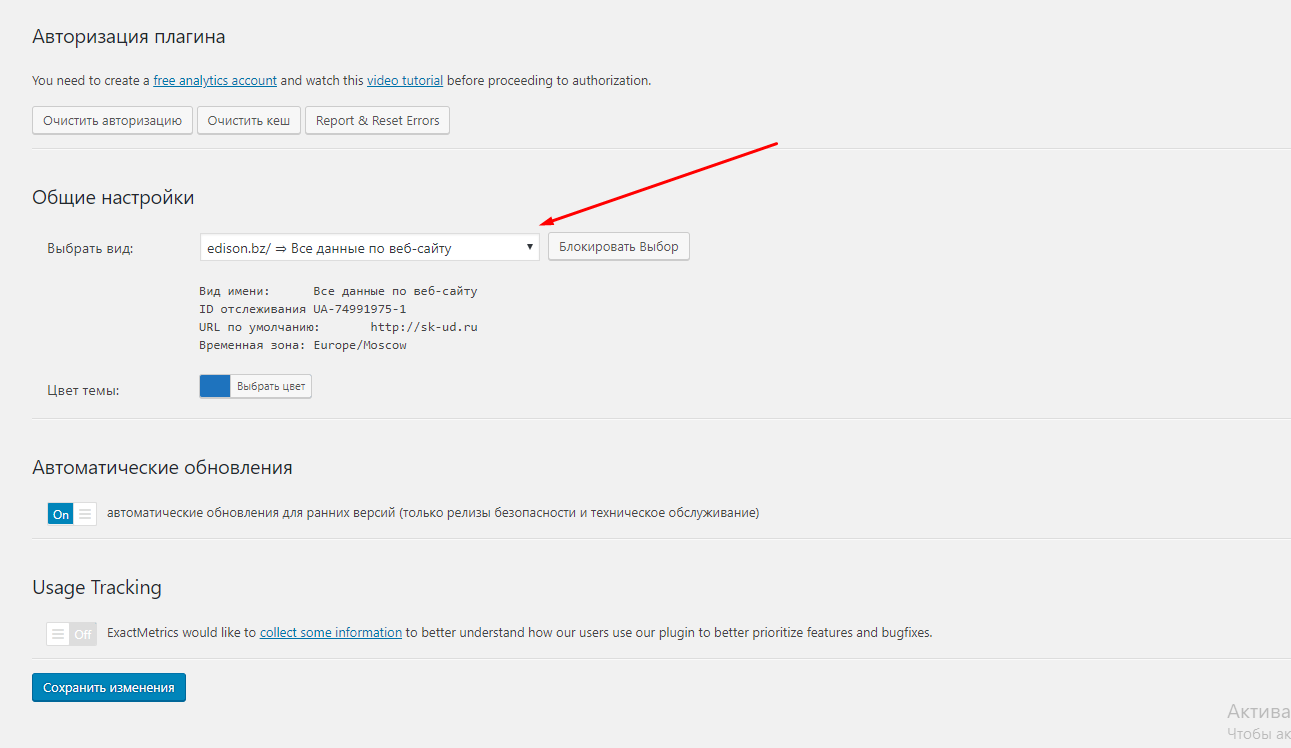Click the 'Цвет темы:' label
This screenshot has height=748, width=1291.
(x=83, y=390)
